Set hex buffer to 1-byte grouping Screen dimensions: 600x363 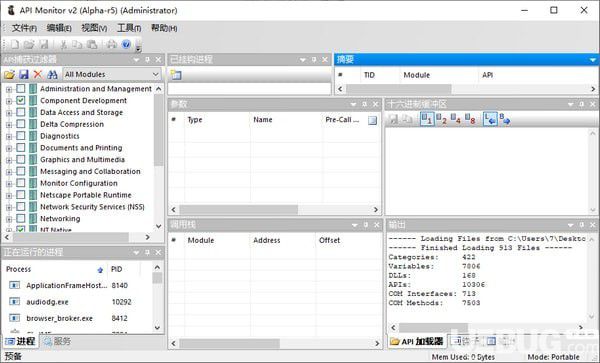(426, 119)
